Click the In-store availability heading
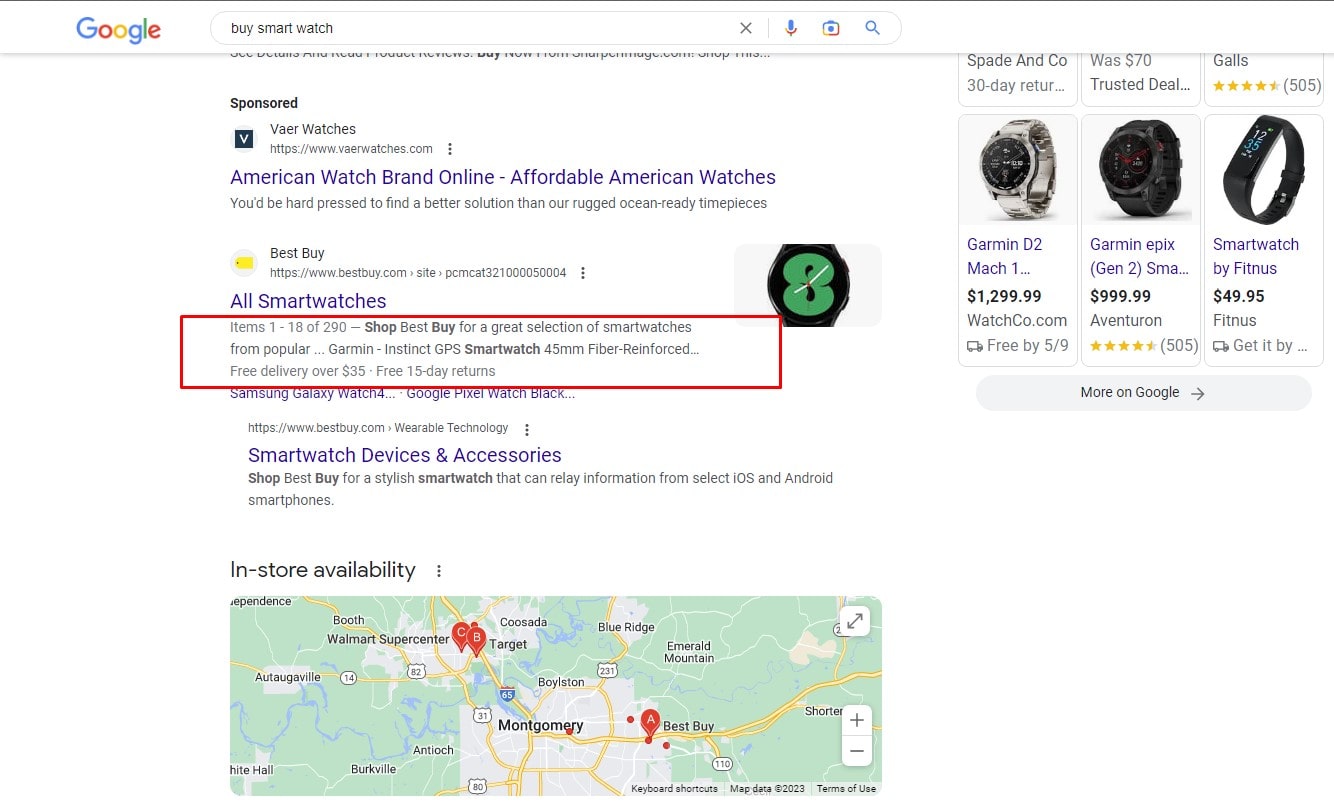1334x806 pixels. click(323, 570)
